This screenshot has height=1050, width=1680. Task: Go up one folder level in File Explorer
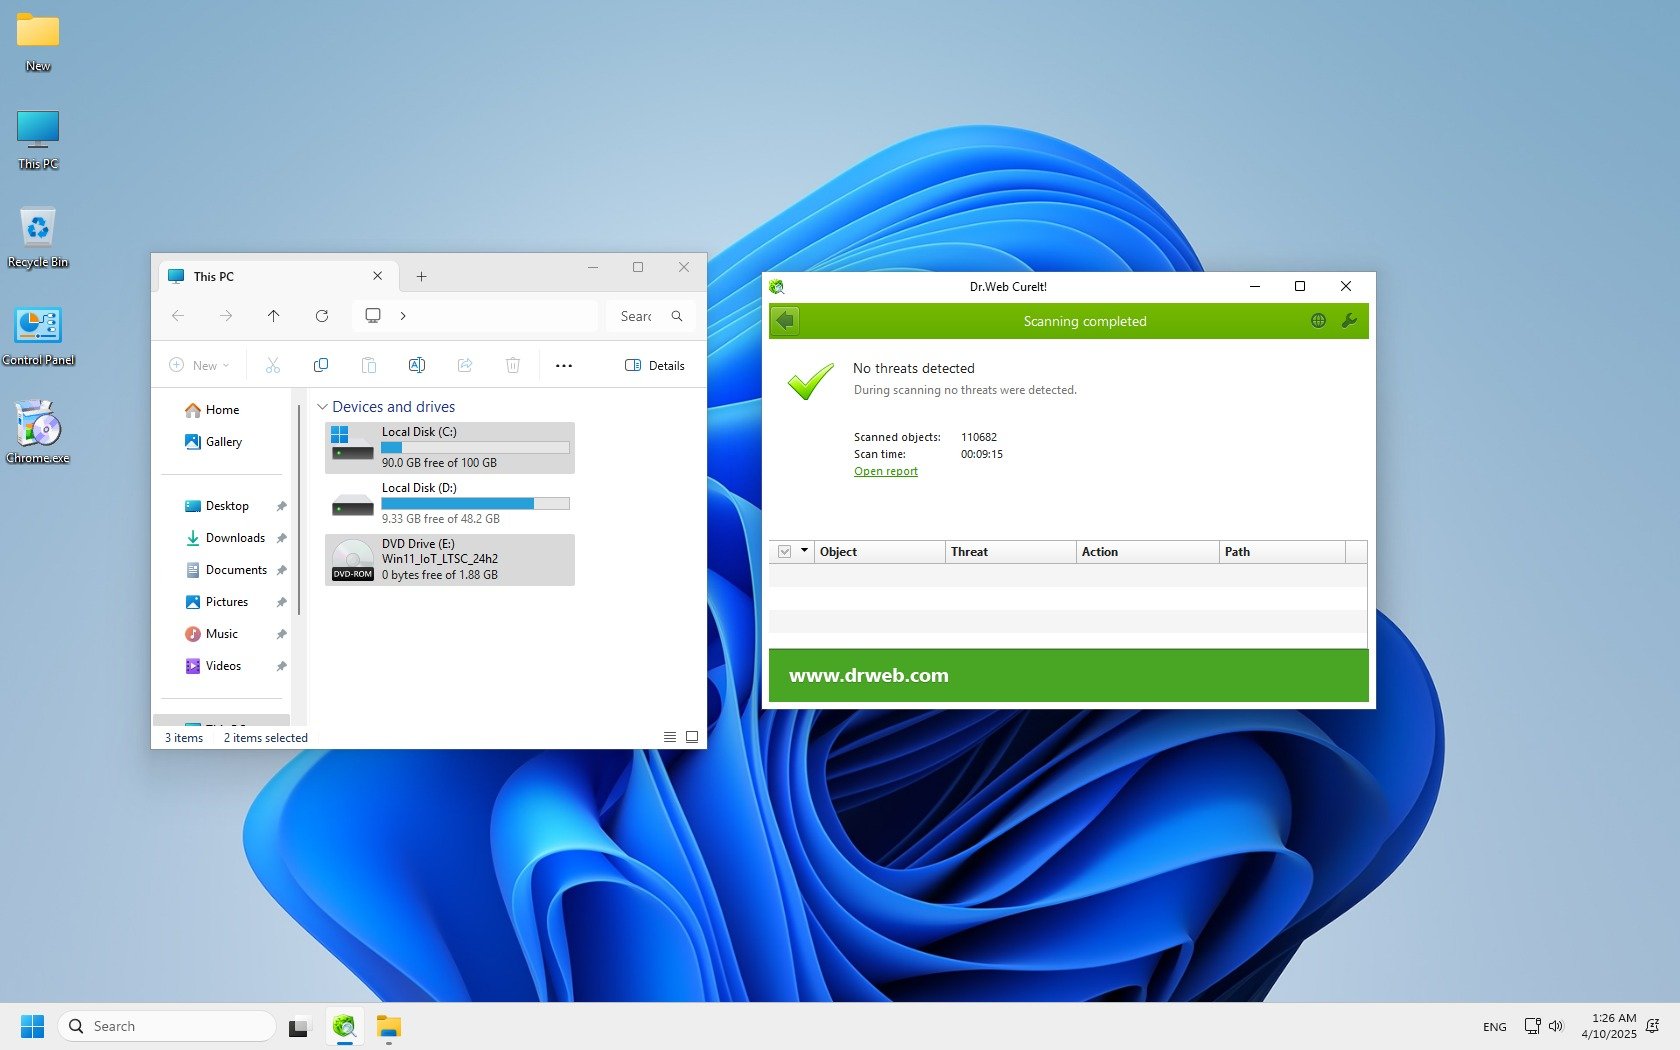274,316
